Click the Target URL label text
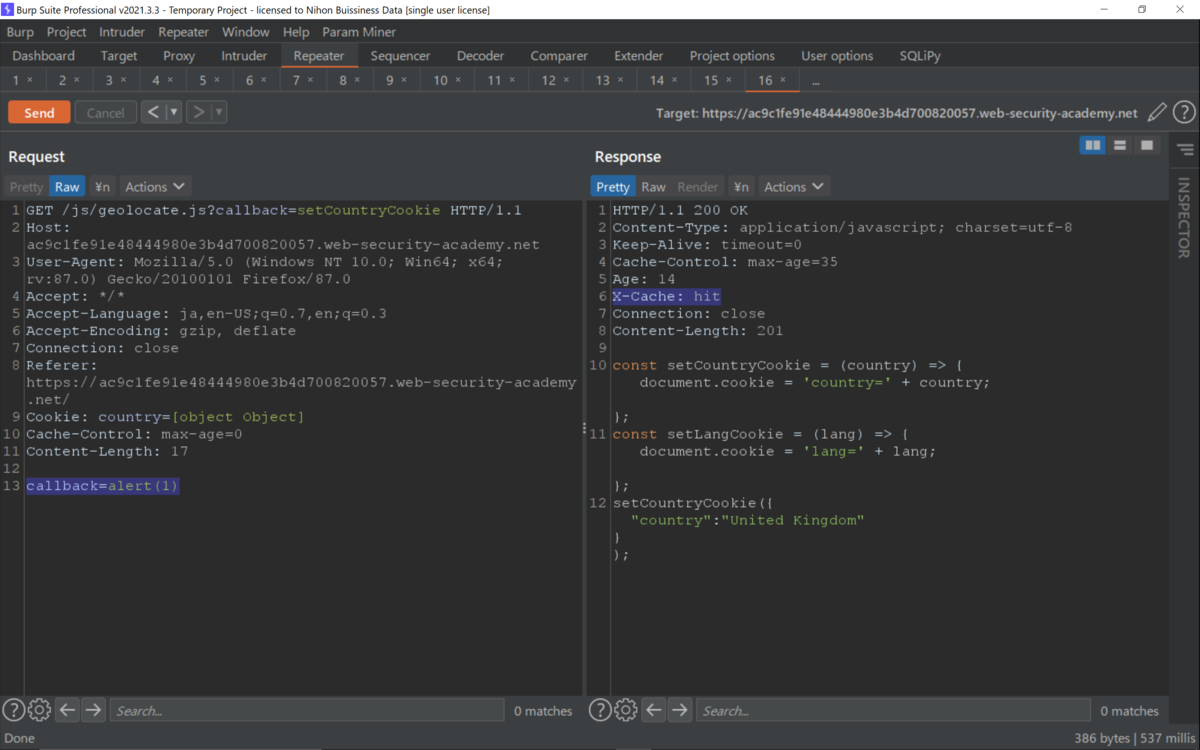1200x750 pixels. click(897, 114)
